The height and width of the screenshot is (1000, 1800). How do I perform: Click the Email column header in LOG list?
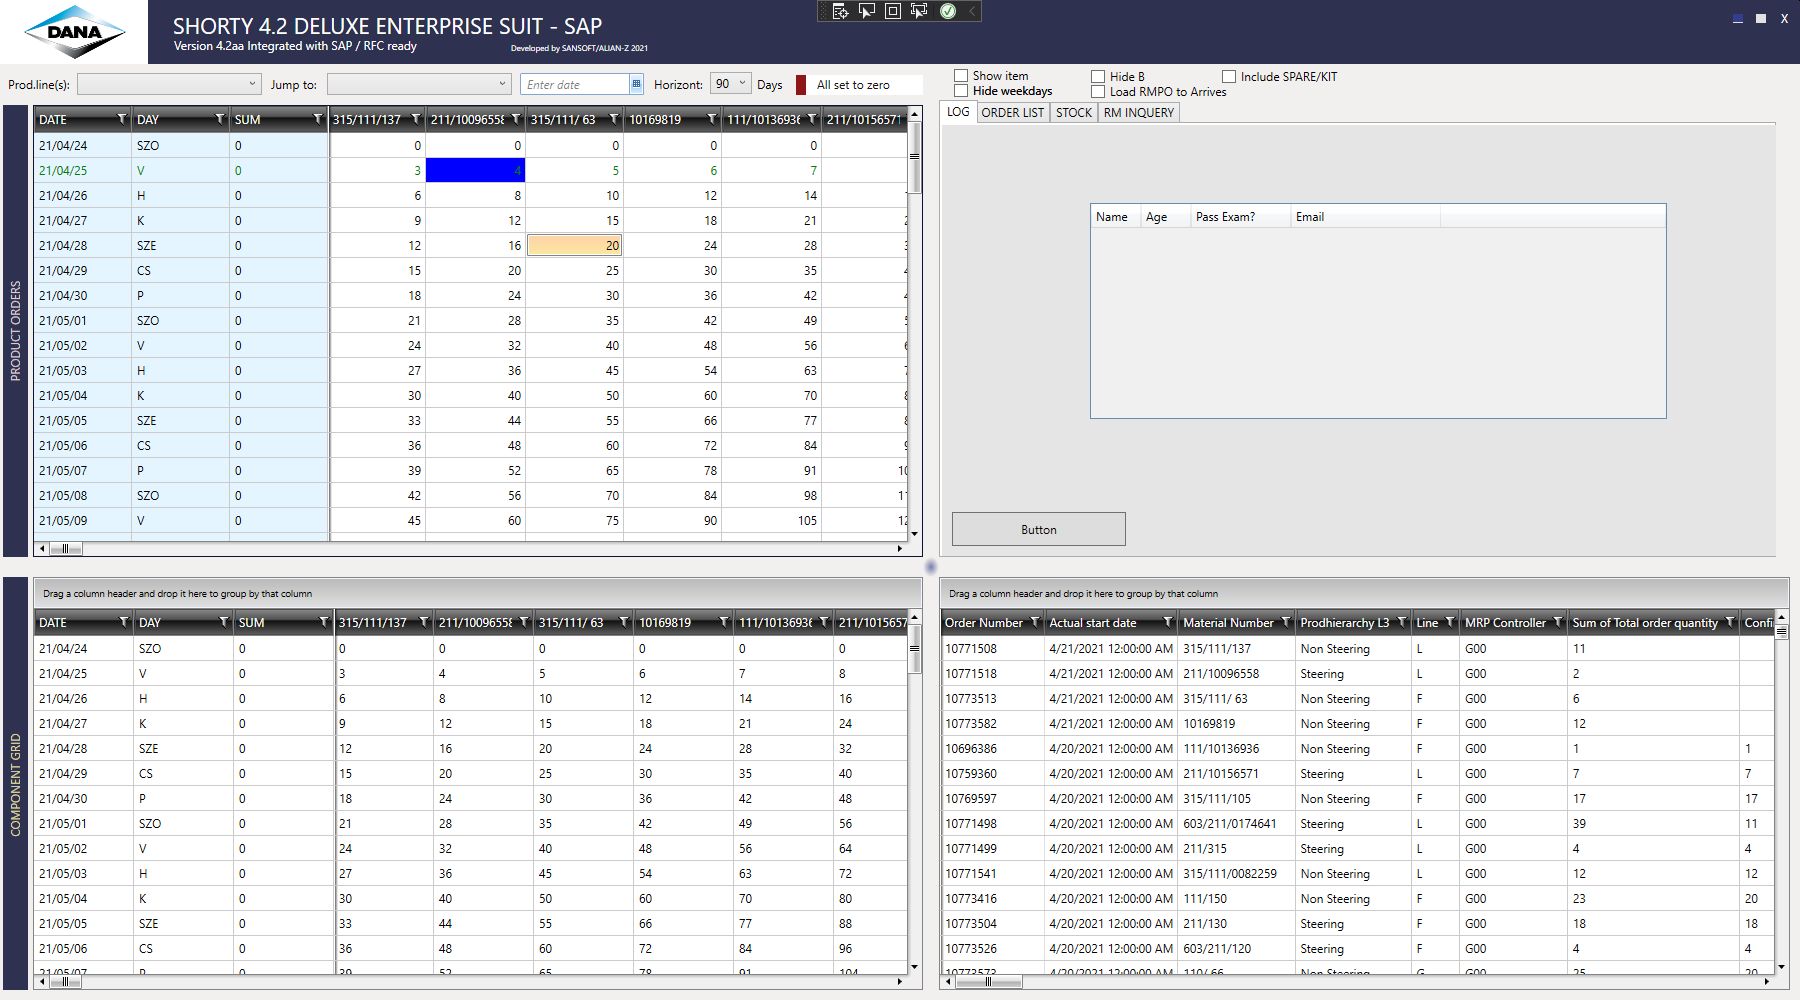(1365, 217)
